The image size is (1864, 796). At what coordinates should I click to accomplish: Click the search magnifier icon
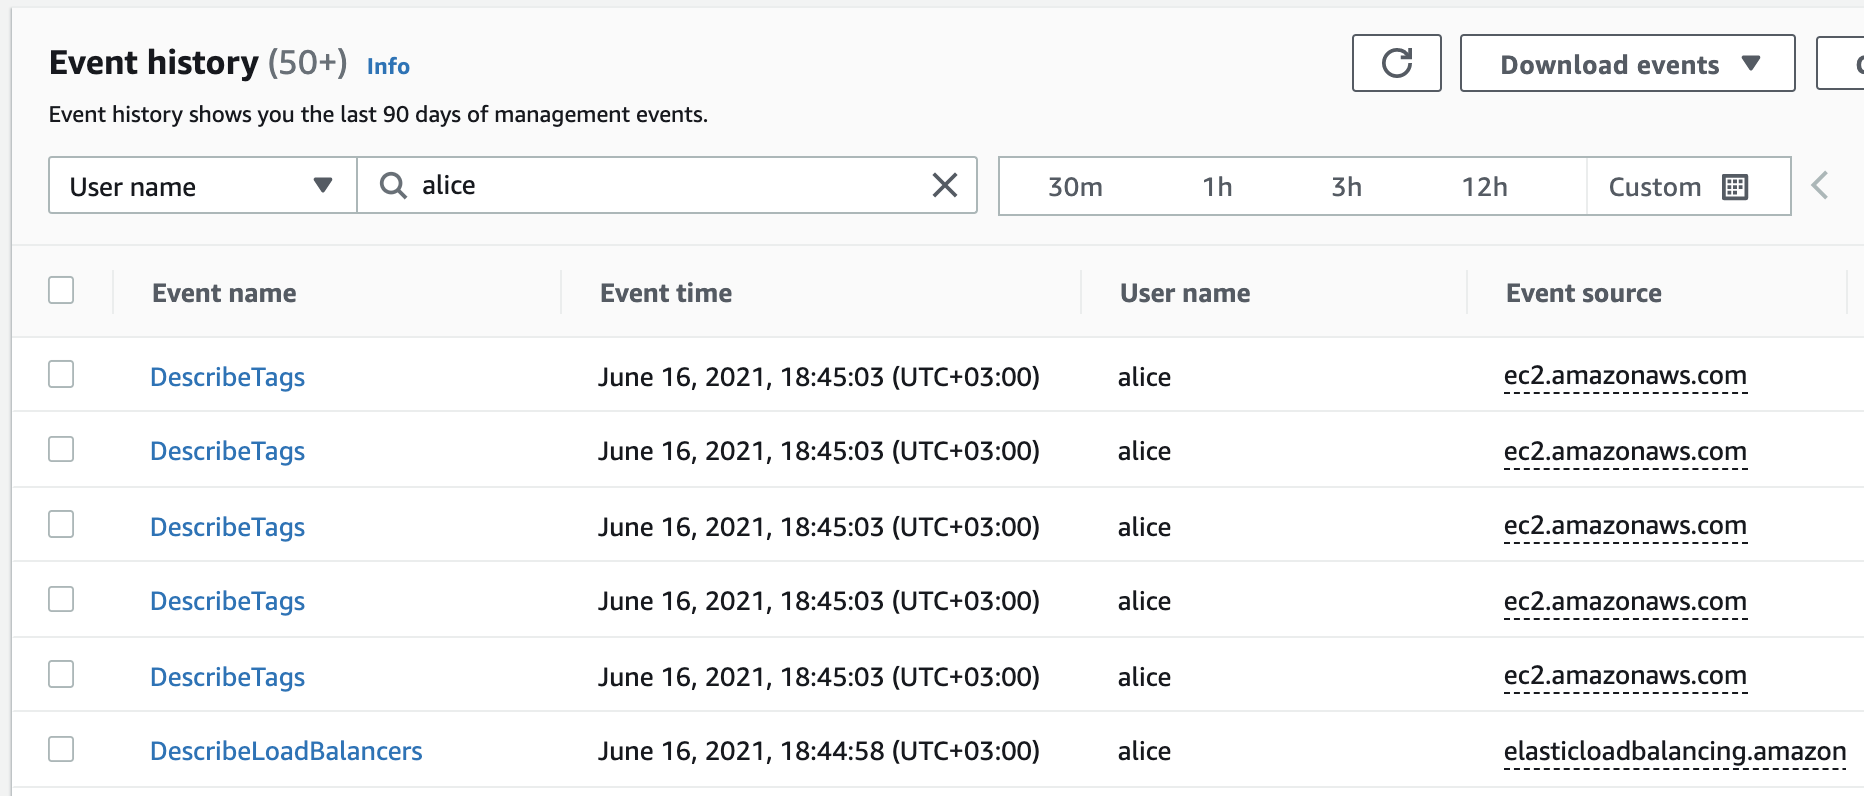[393, 185]
